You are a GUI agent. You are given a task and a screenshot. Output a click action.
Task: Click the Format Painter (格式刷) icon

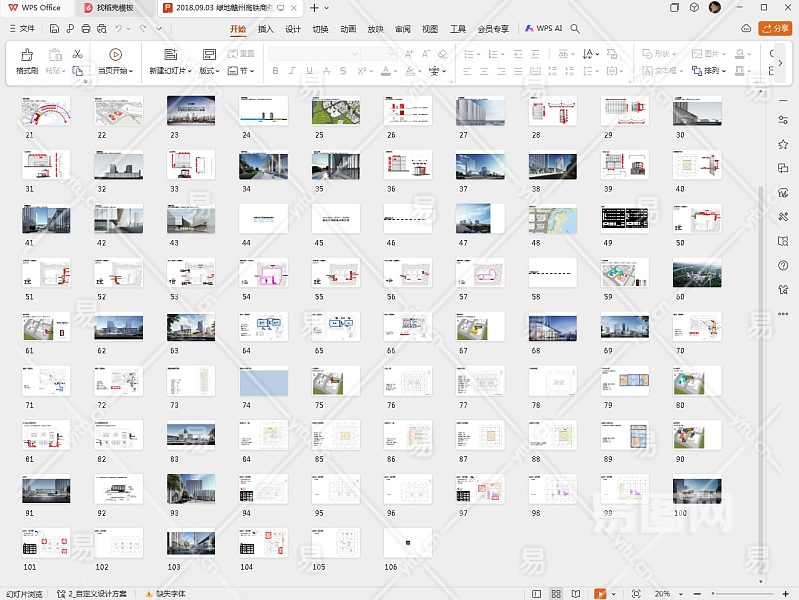point(27,55)
